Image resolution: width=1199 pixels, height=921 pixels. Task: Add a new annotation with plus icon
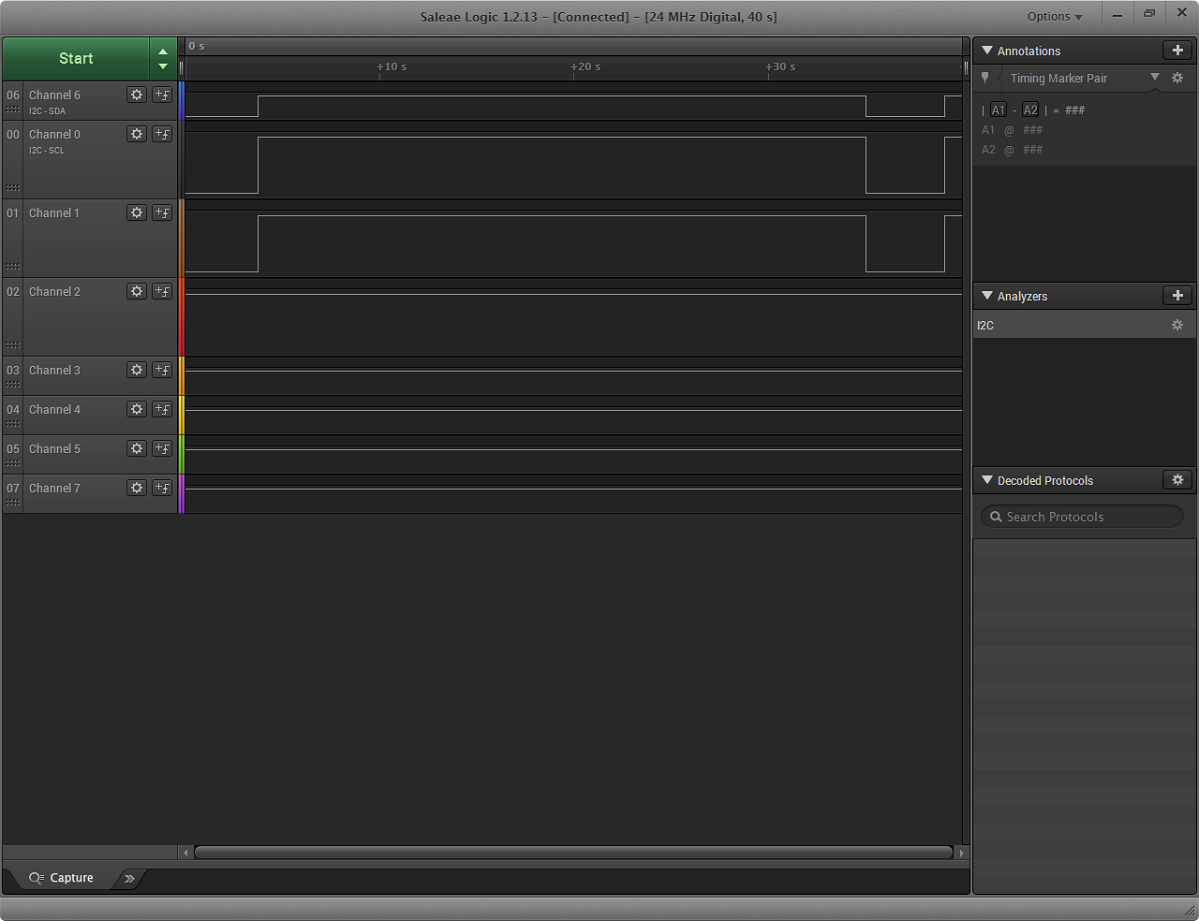pyautogui.click(x=1177, y=51)
